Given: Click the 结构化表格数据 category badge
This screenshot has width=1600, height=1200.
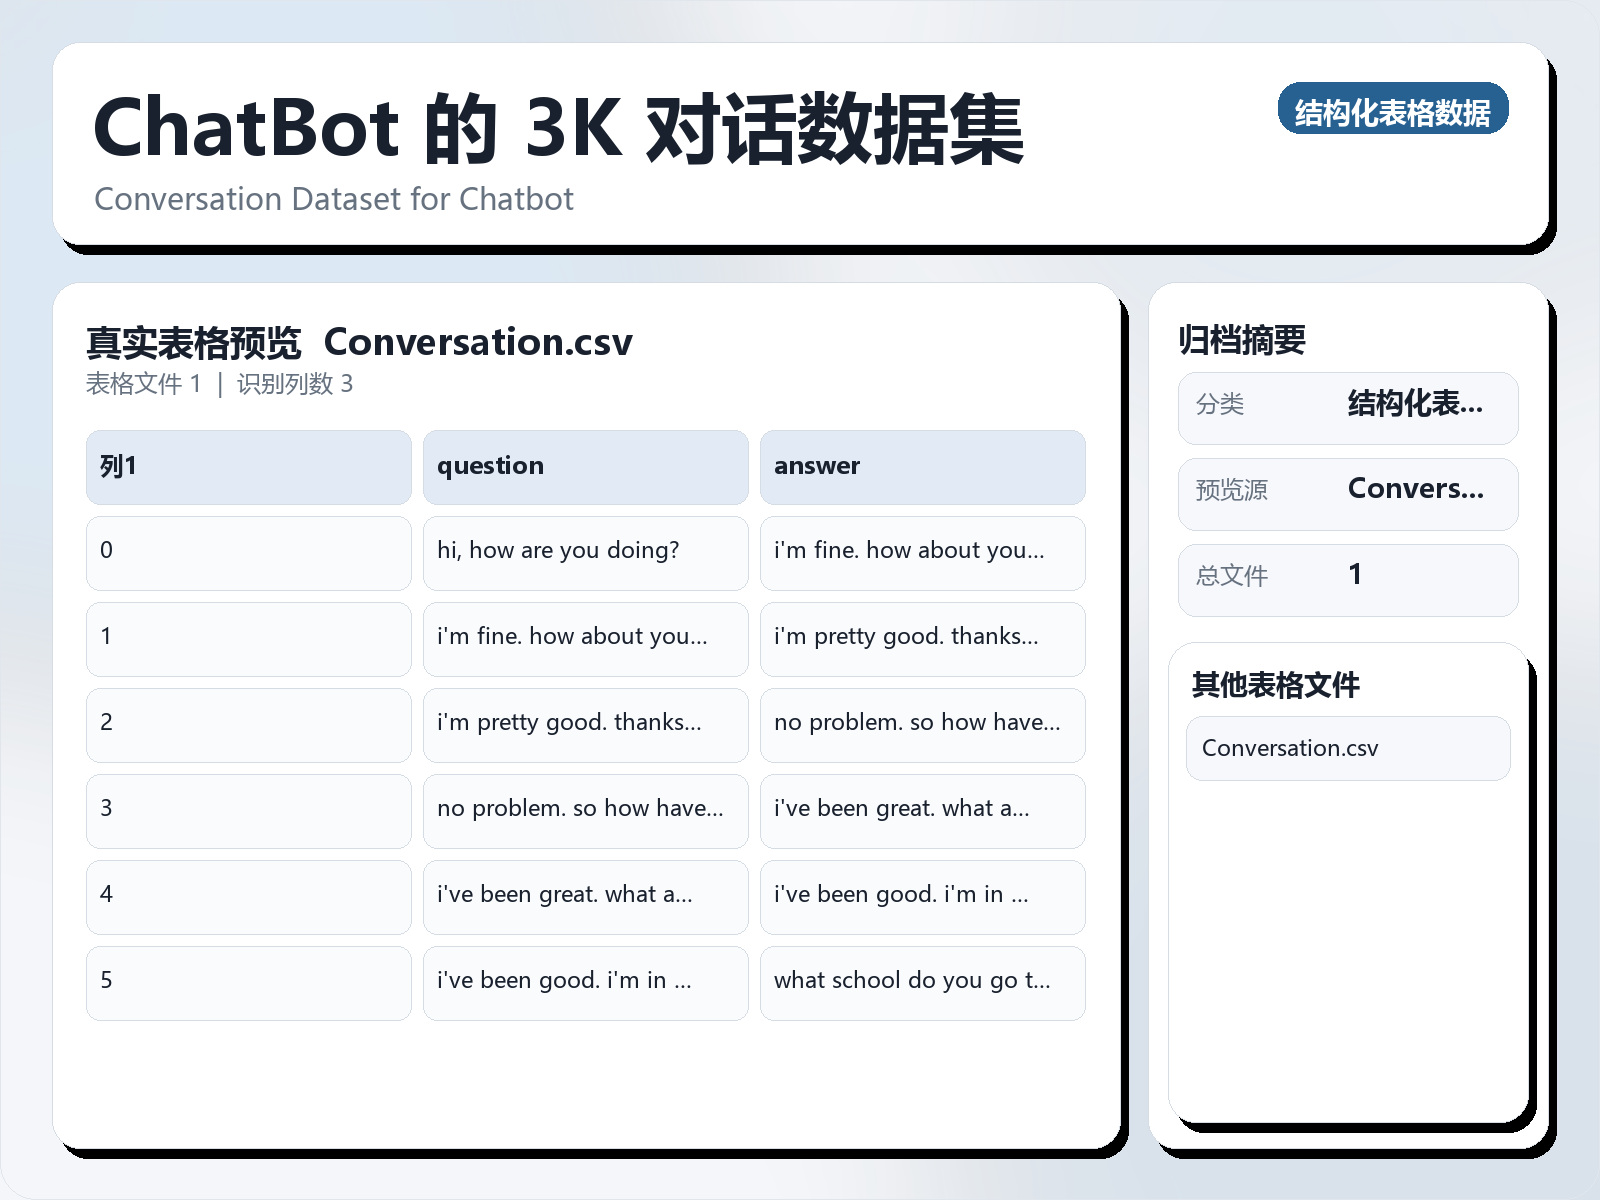Looking at the screenshot, I should (1394, 110).
